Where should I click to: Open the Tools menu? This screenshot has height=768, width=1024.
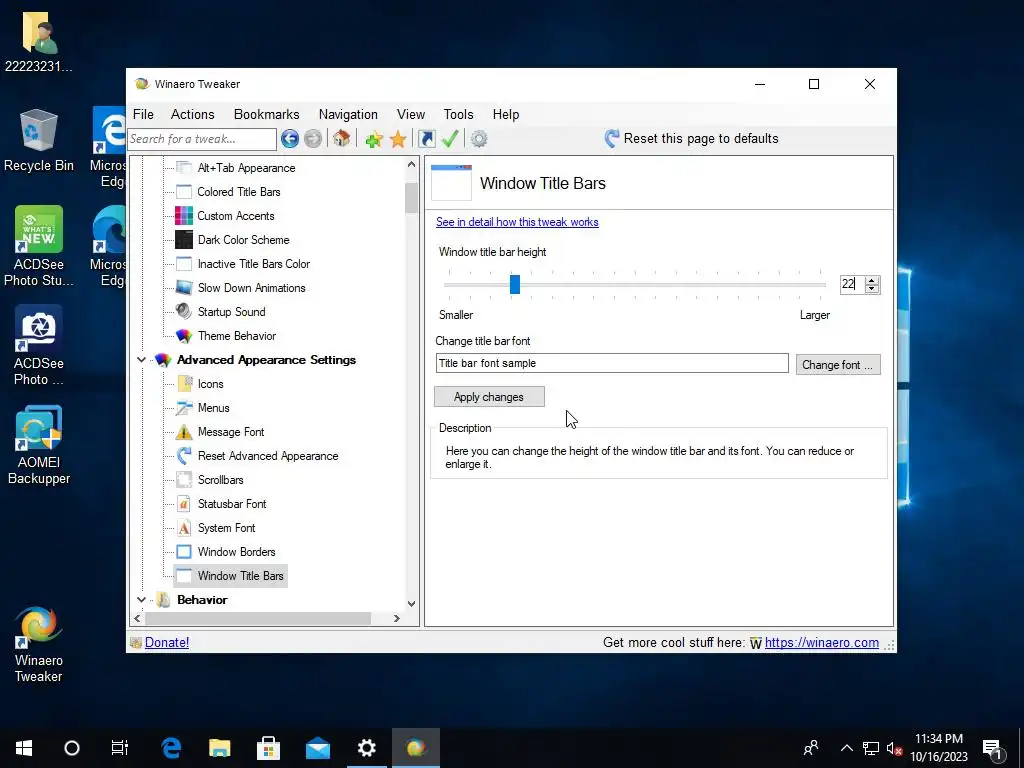tap(458, 114)
